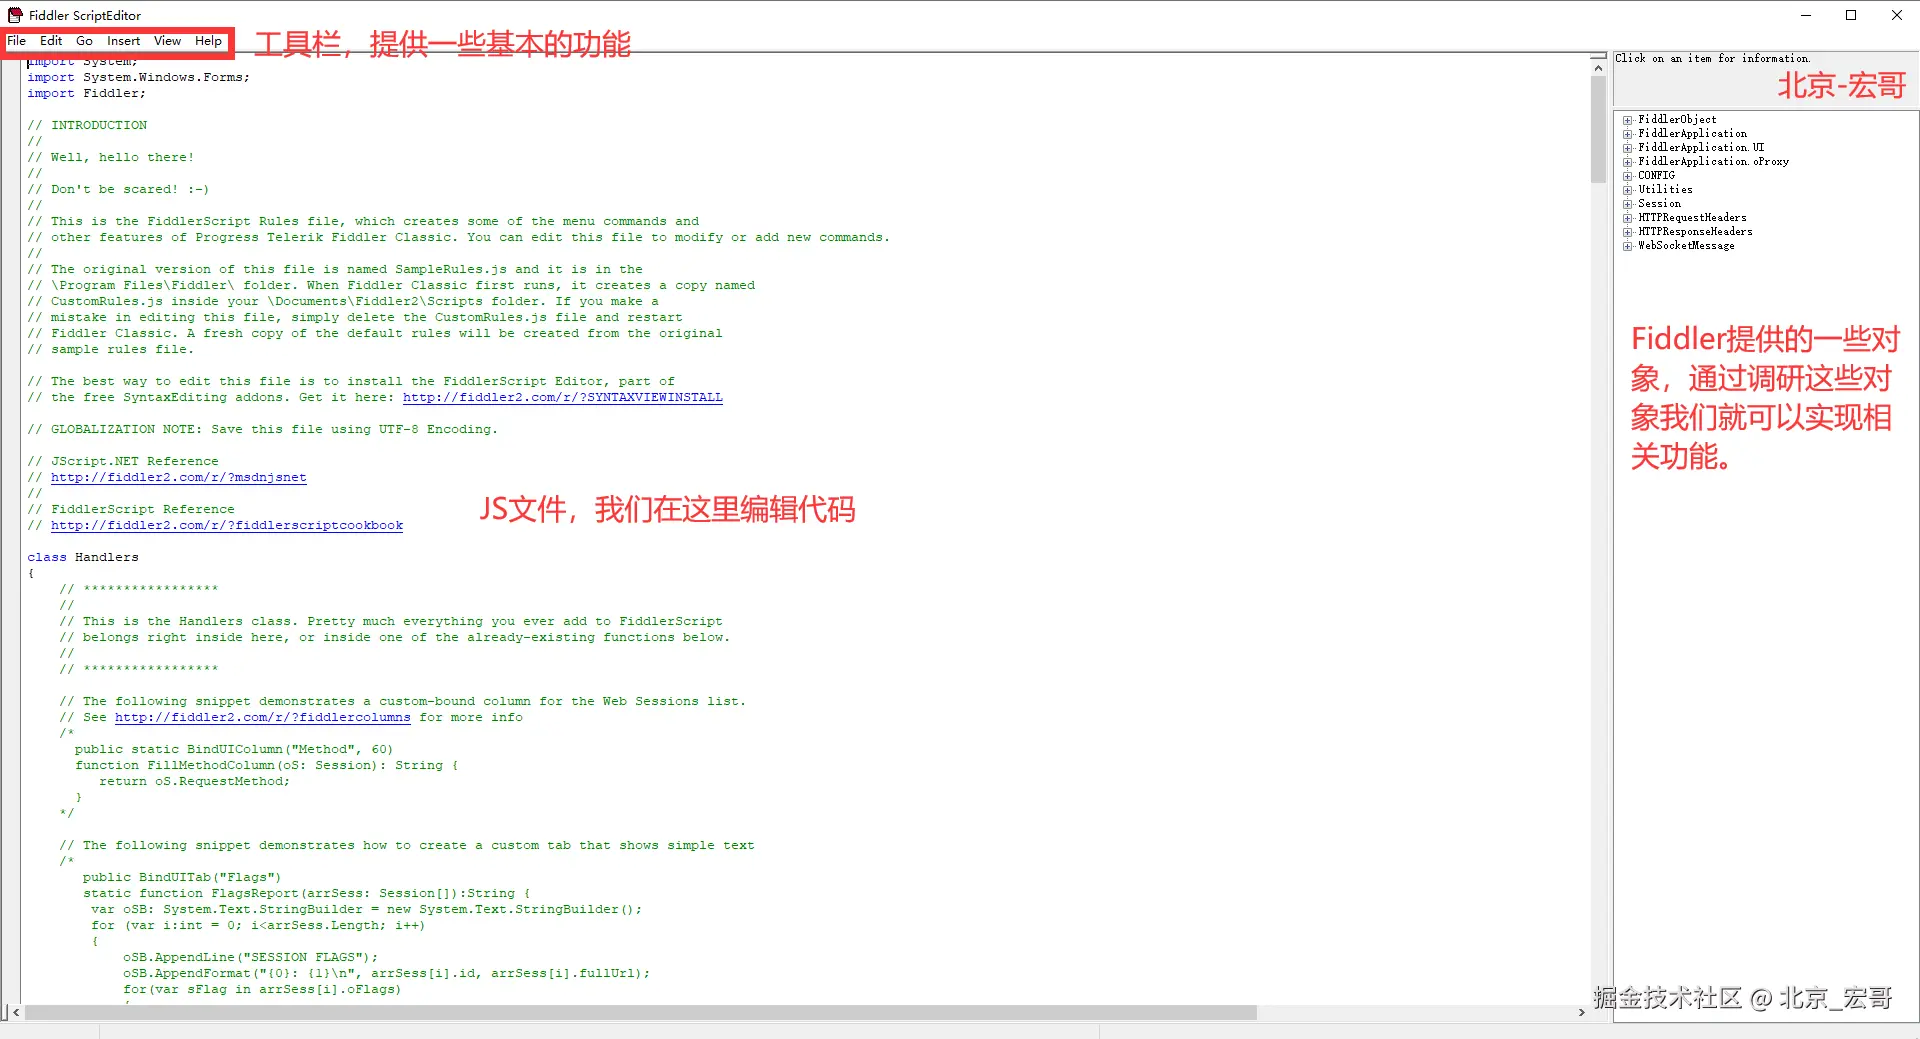Click the 'return oS.RequestMethod;' line

pos(194,781)
